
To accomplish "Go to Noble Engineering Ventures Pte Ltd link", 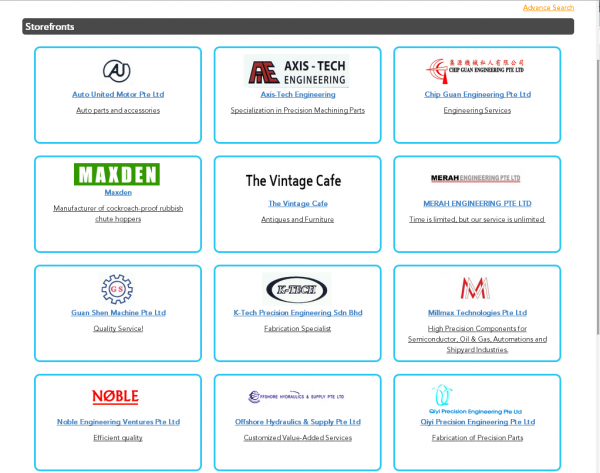I will click(118, 422).
